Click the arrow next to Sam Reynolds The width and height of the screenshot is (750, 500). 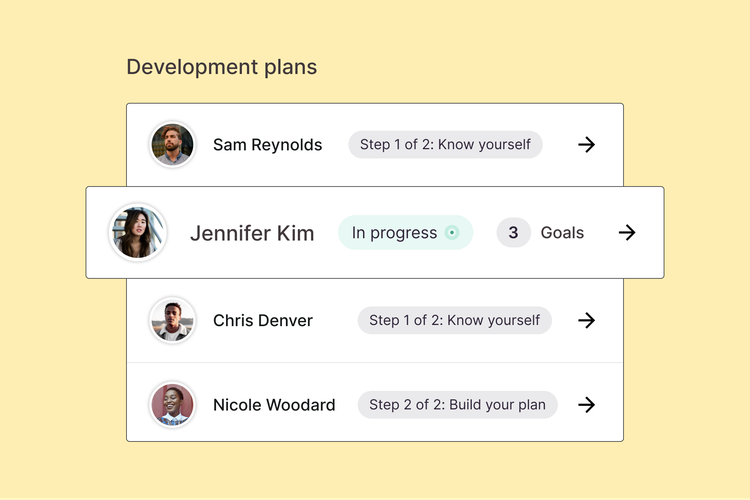(x=587, y=145)
